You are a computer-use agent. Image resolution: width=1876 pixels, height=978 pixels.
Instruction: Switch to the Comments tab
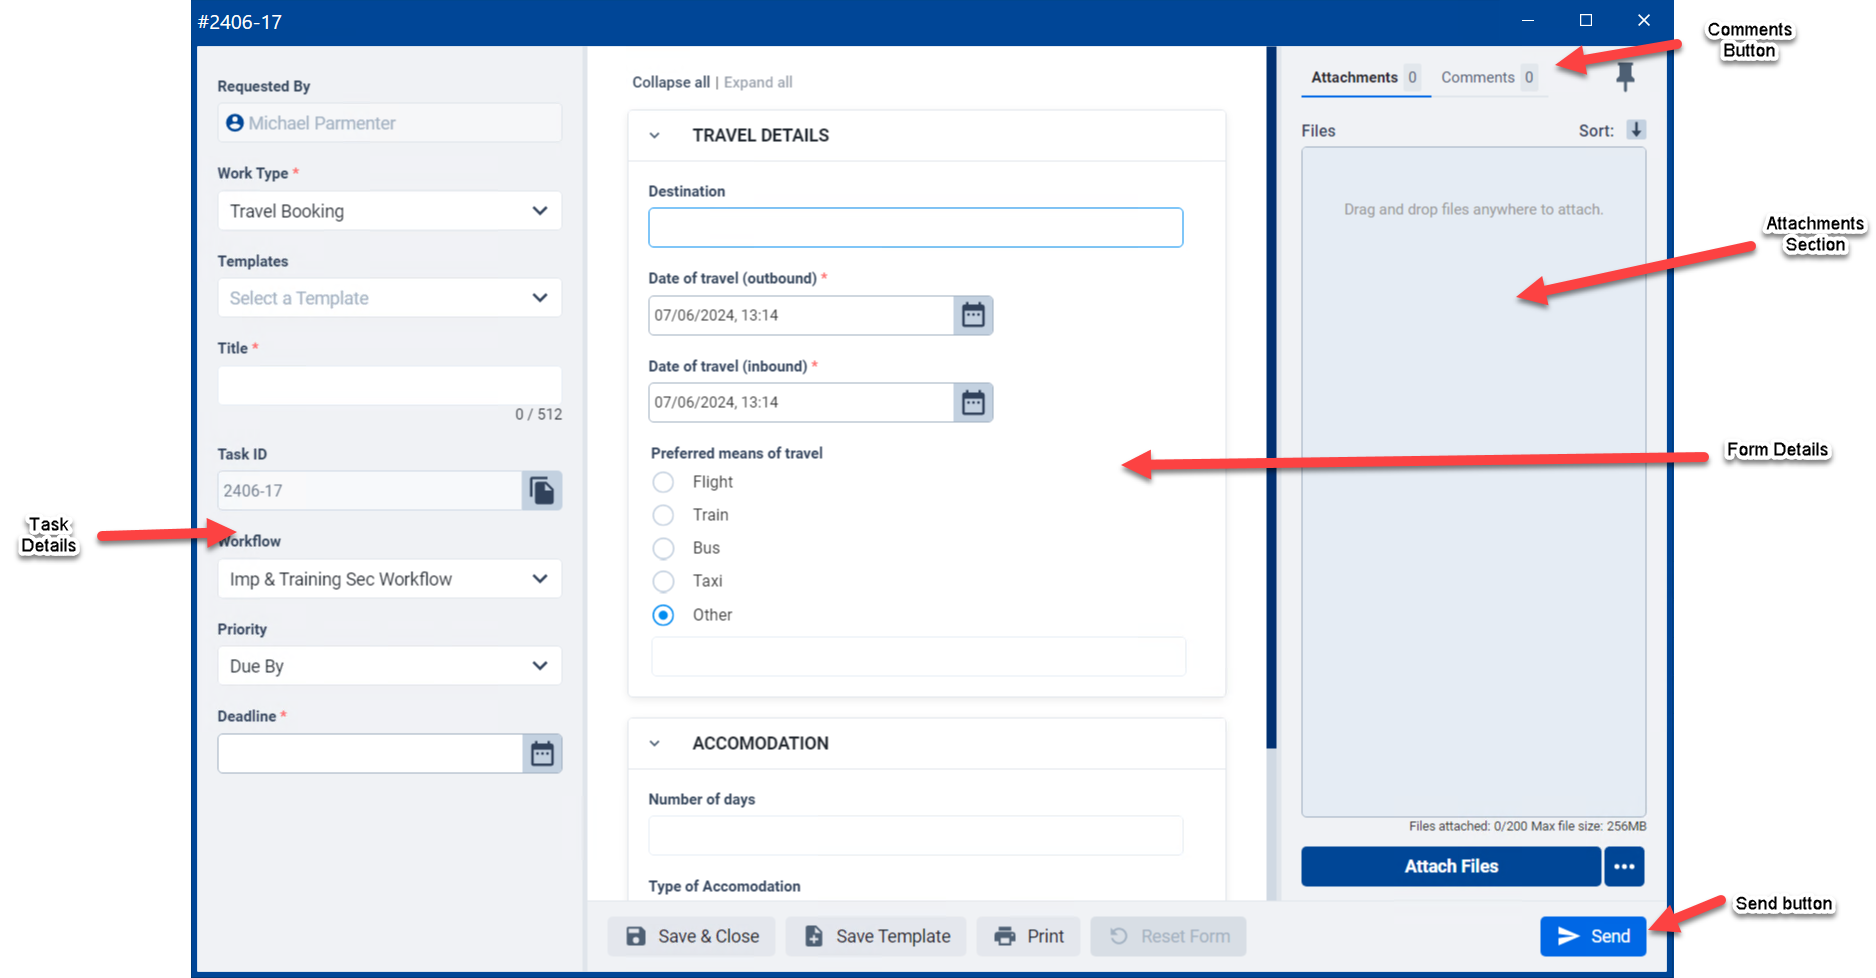click(1479, 77)
